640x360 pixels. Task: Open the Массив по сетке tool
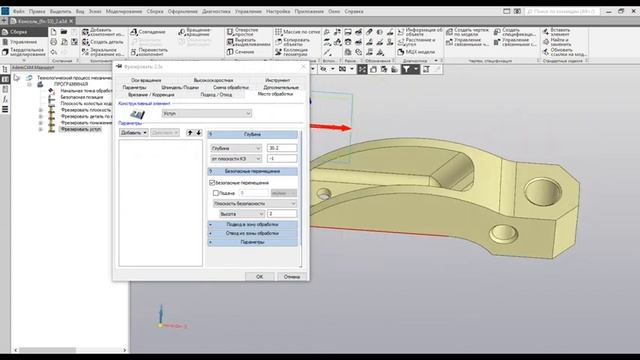click(x=298, y=32)
